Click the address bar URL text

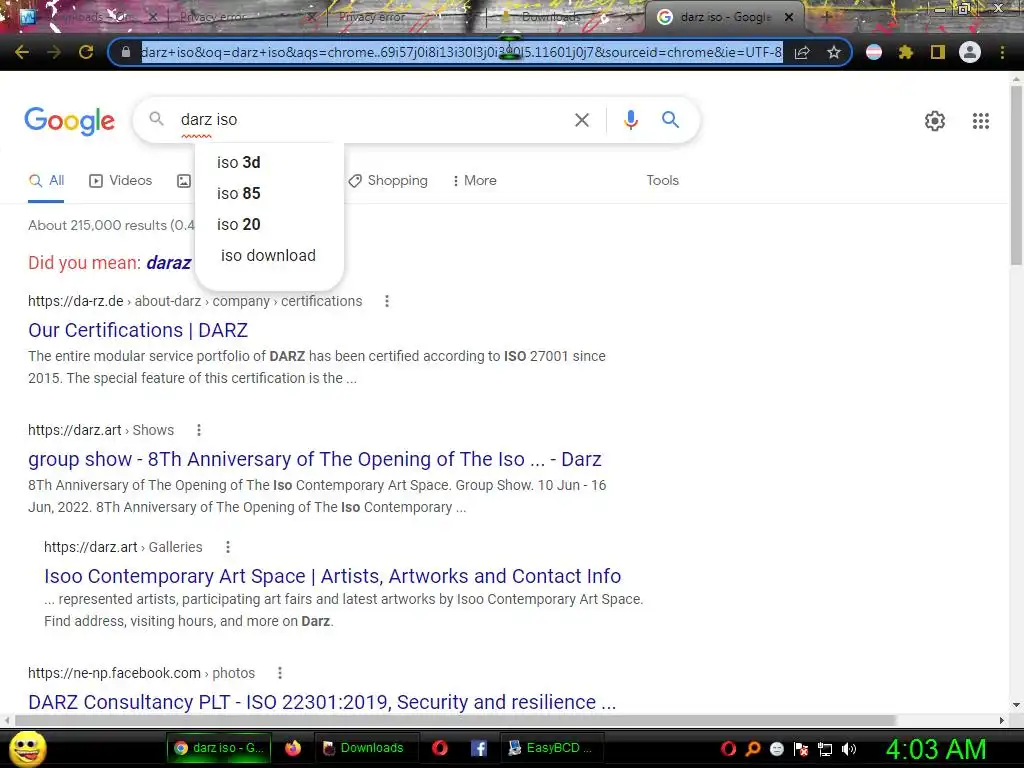tap(461, 52)
